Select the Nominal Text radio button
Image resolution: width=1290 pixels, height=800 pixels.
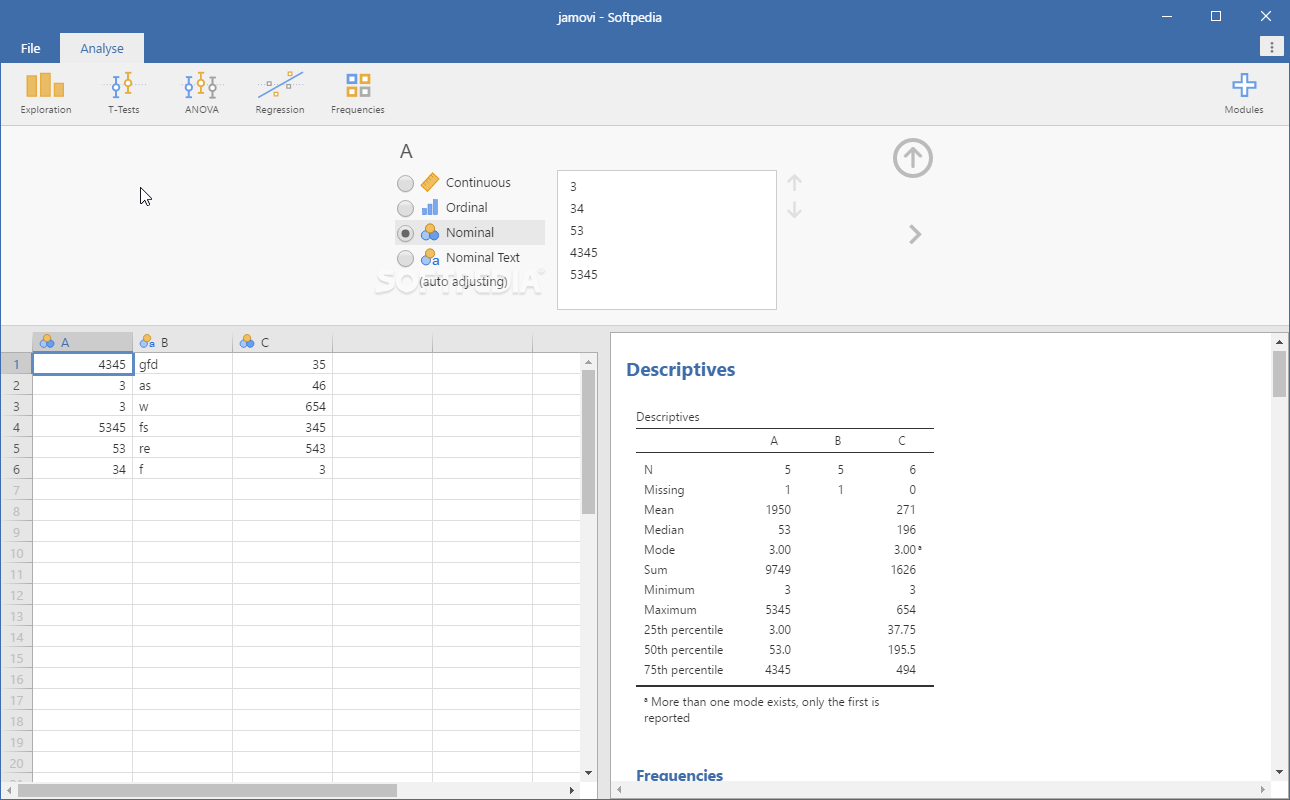(405, 258)
